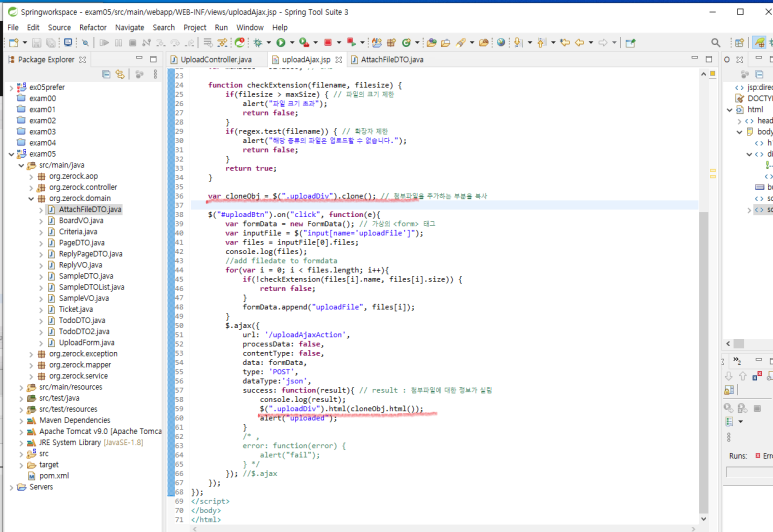Click the Suspend debug toolbar icon
The image size is (773, 532).
(118, 43)
